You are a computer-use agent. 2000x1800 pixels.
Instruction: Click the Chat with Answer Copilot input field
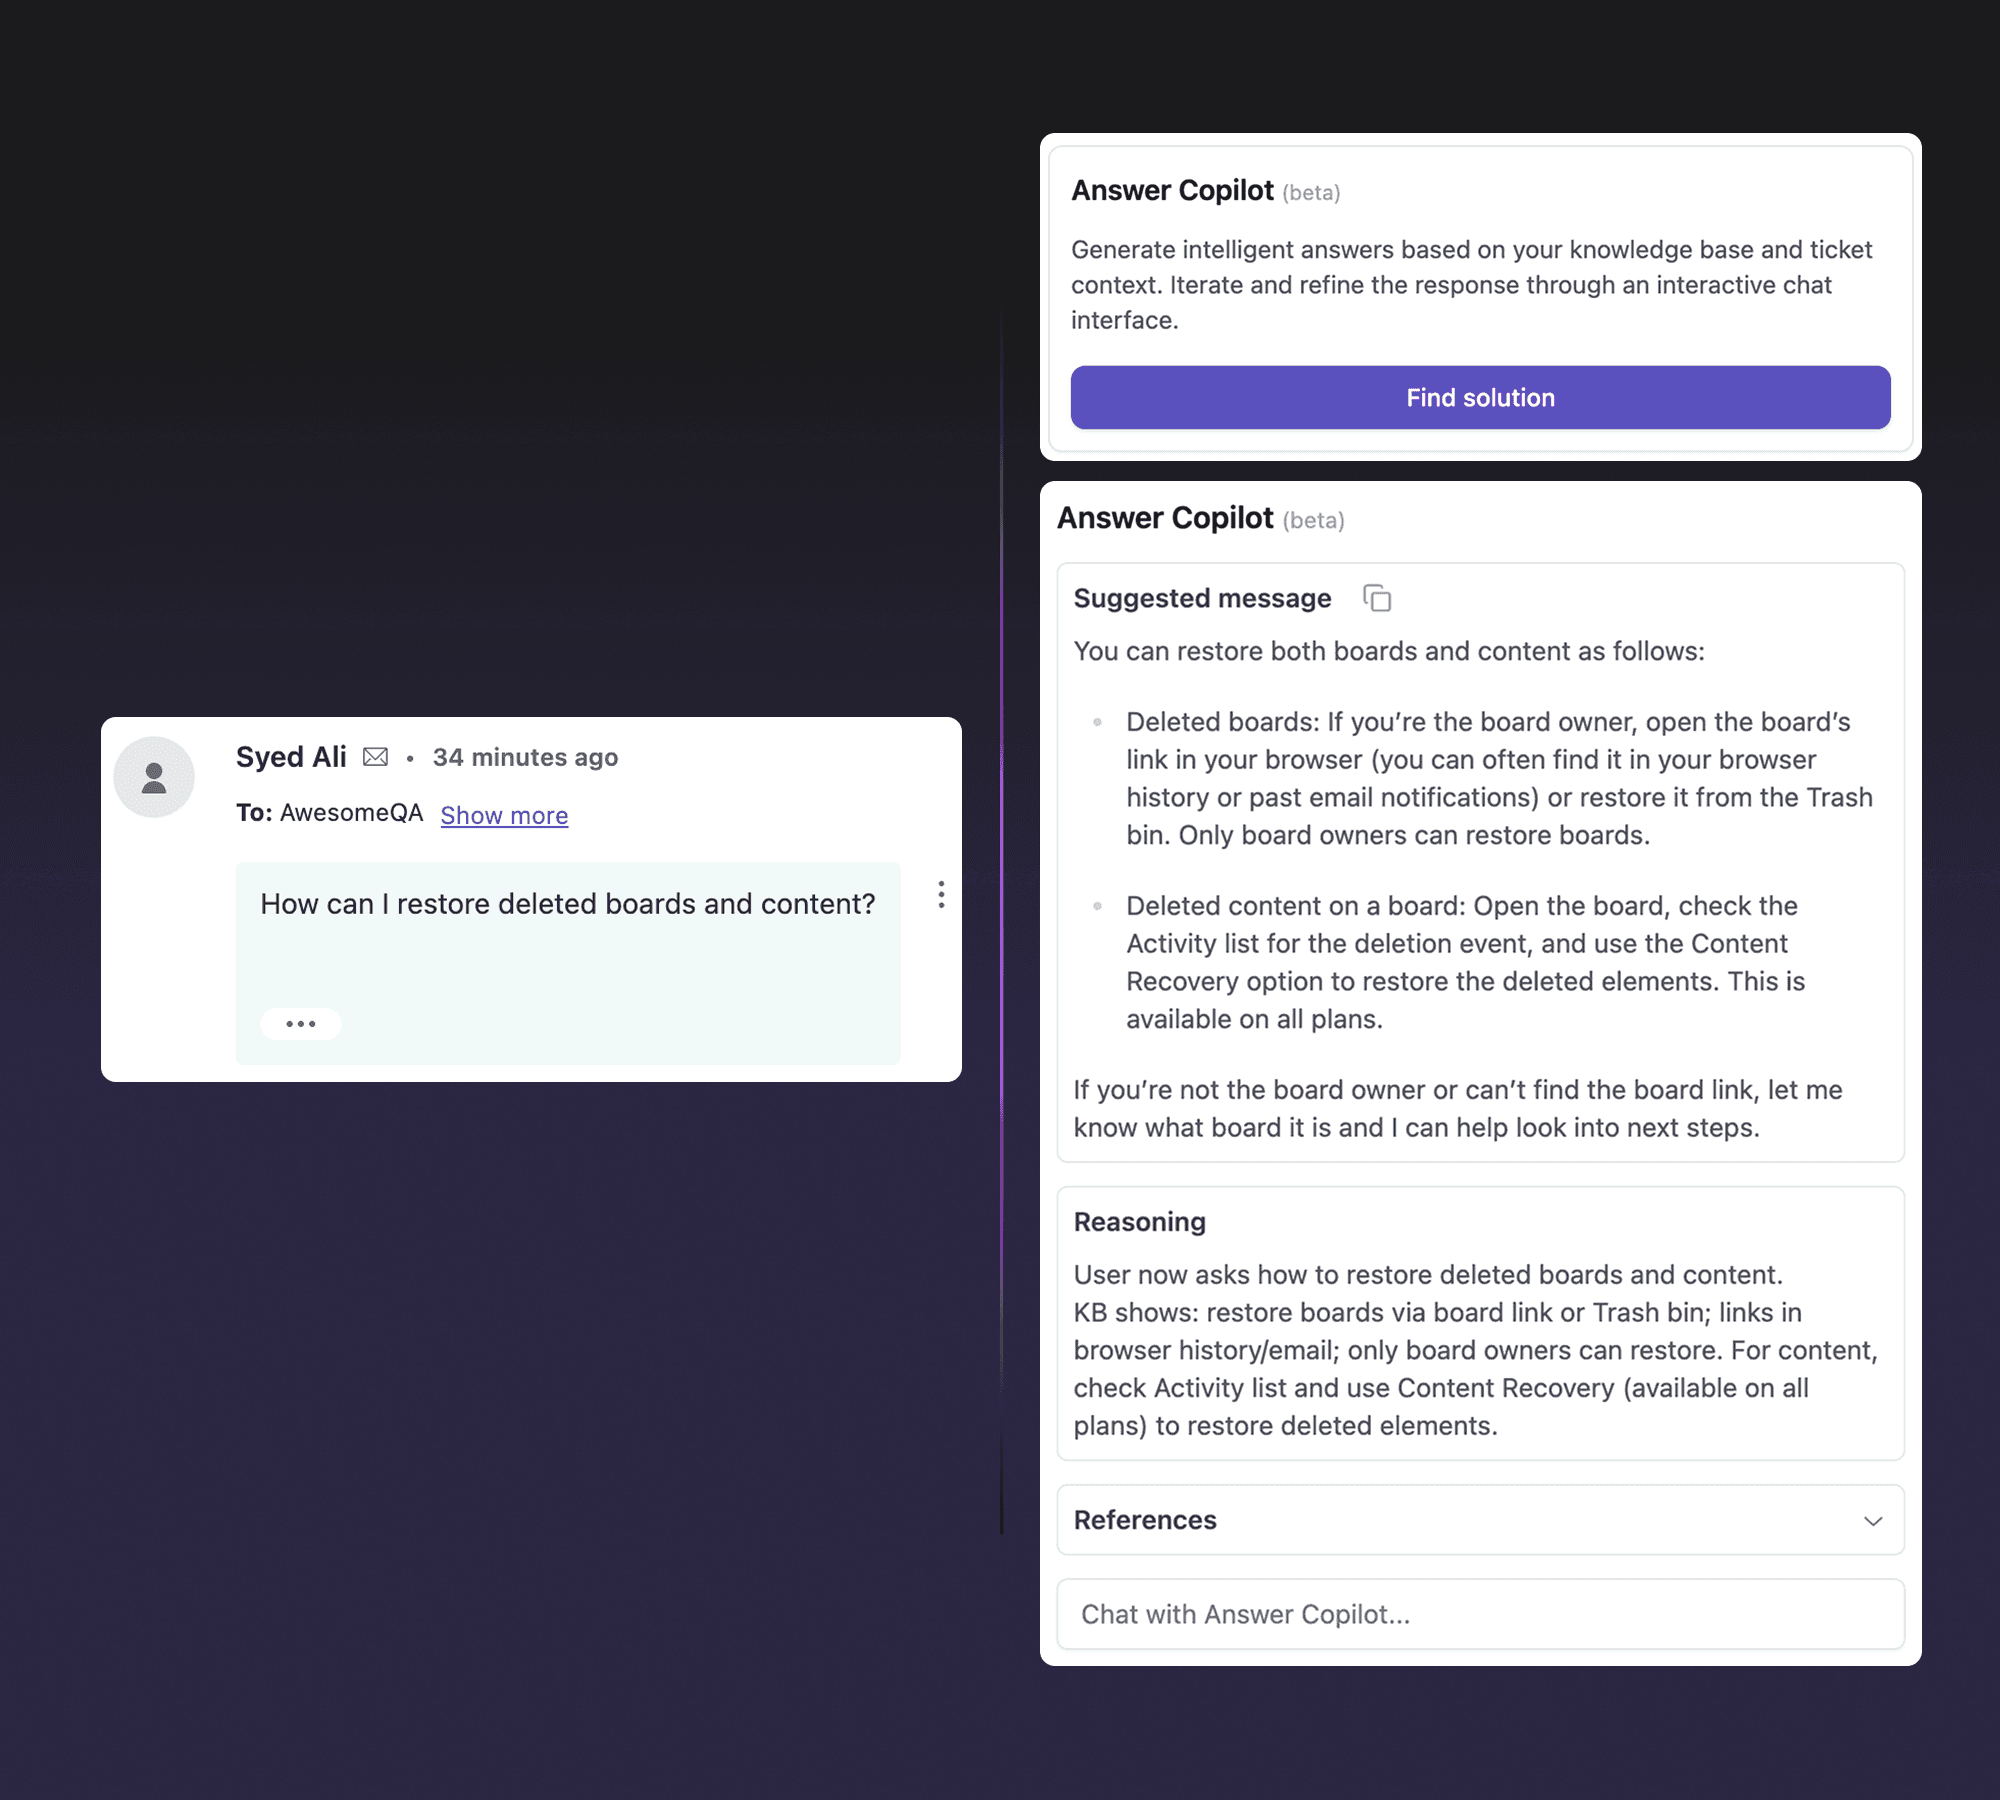pyautogui.click(x=1480, y=1613)
